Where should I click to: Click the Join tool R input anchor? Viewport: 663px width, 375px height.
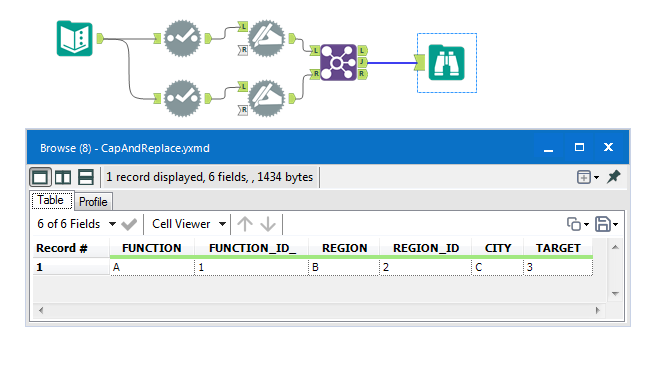tap(315, 74)
